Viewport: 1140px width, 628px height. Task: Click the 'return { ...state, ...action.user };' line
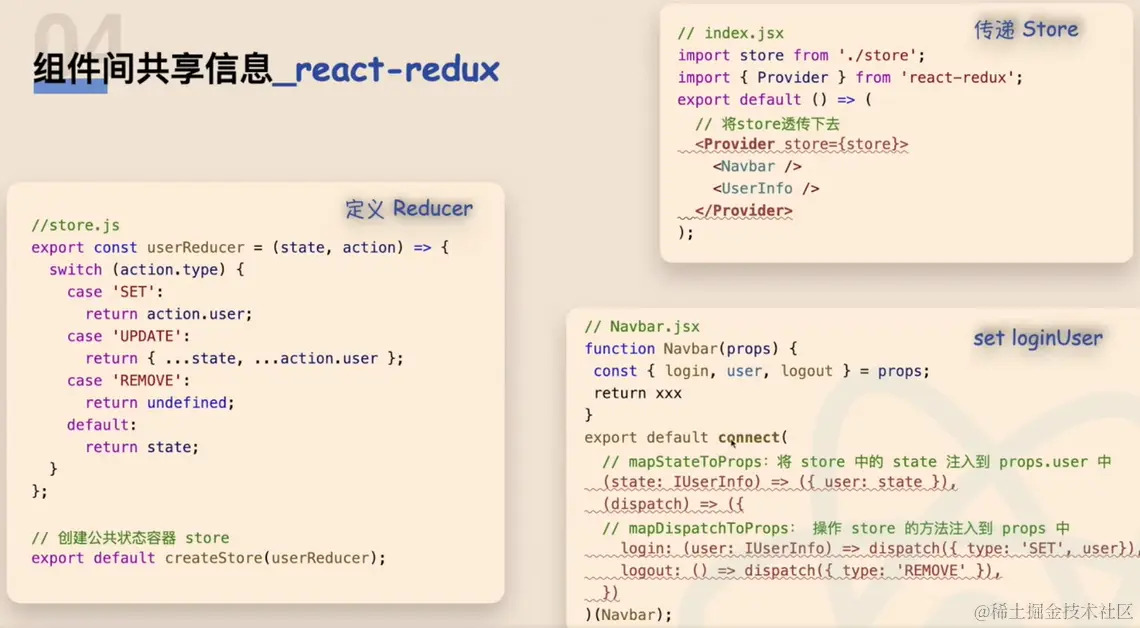click(x=244, y=358)
